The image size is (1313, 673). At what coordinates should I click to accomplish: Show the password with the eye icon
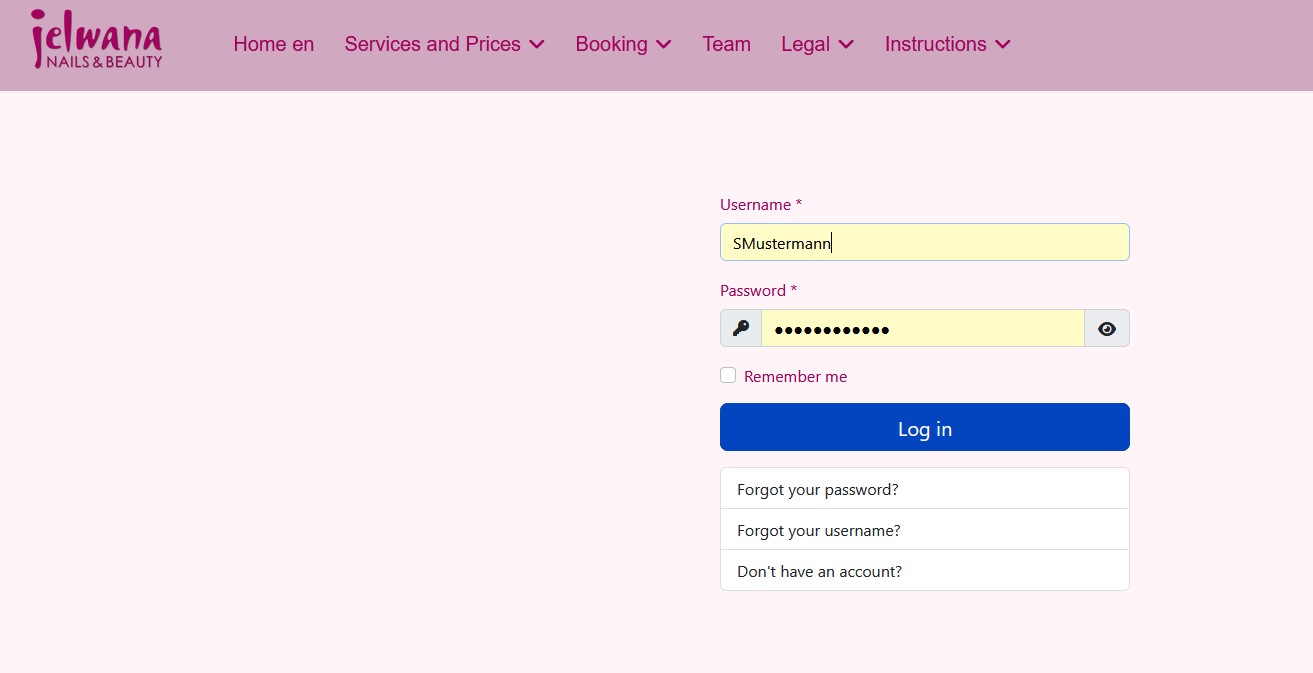click(x=1106, y=328)
